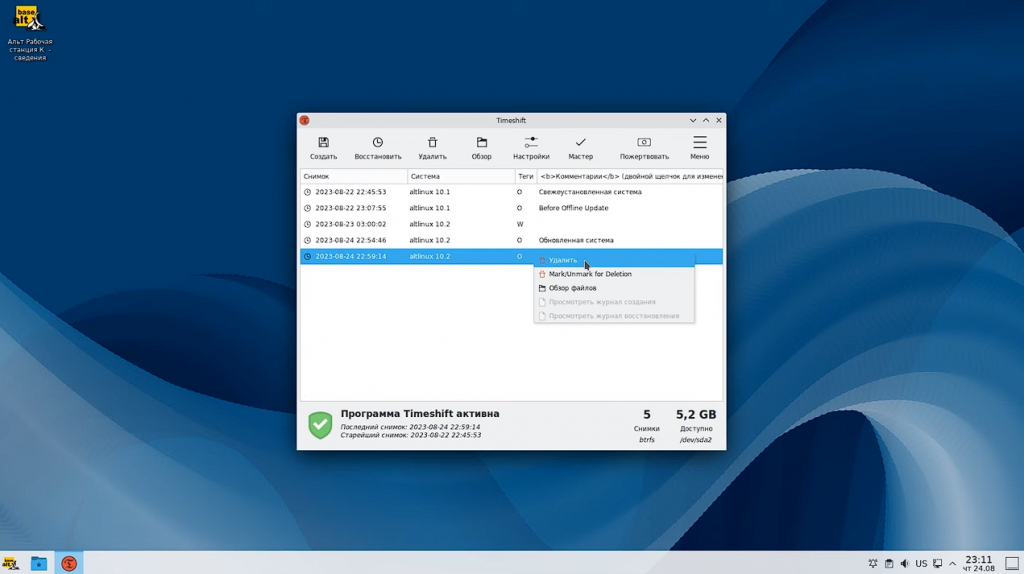Open Альт Рабочая станция К desktop icon

pyautogui.click(x=29, y=33)
